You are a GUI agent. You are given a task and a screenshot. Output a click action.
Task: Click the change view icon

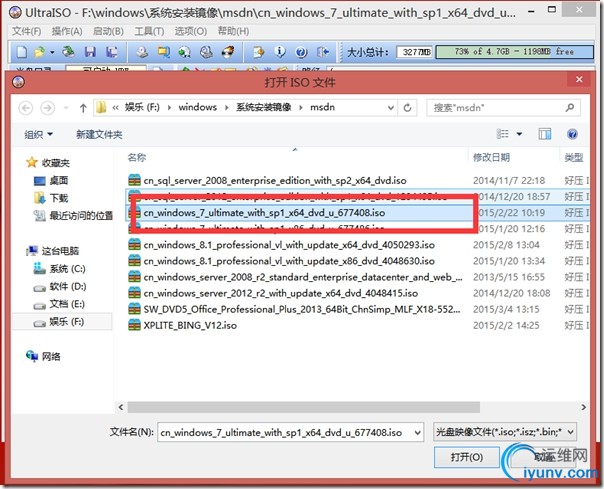tap(503, 134)
